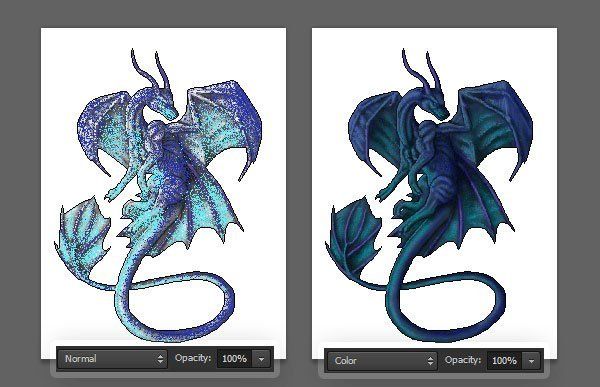Click the Opacity label beside Color dropdown
The image size is (600, 387).
pos(463,360)
